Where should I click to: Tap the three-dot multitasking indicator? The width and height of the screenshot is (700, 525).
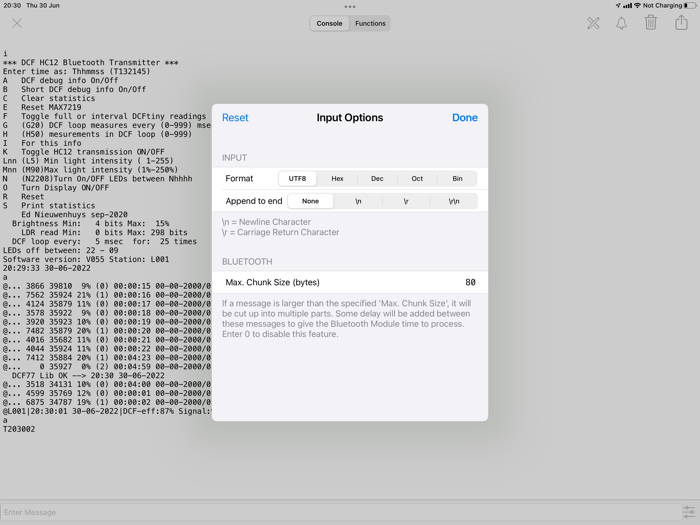click(350, 7)
